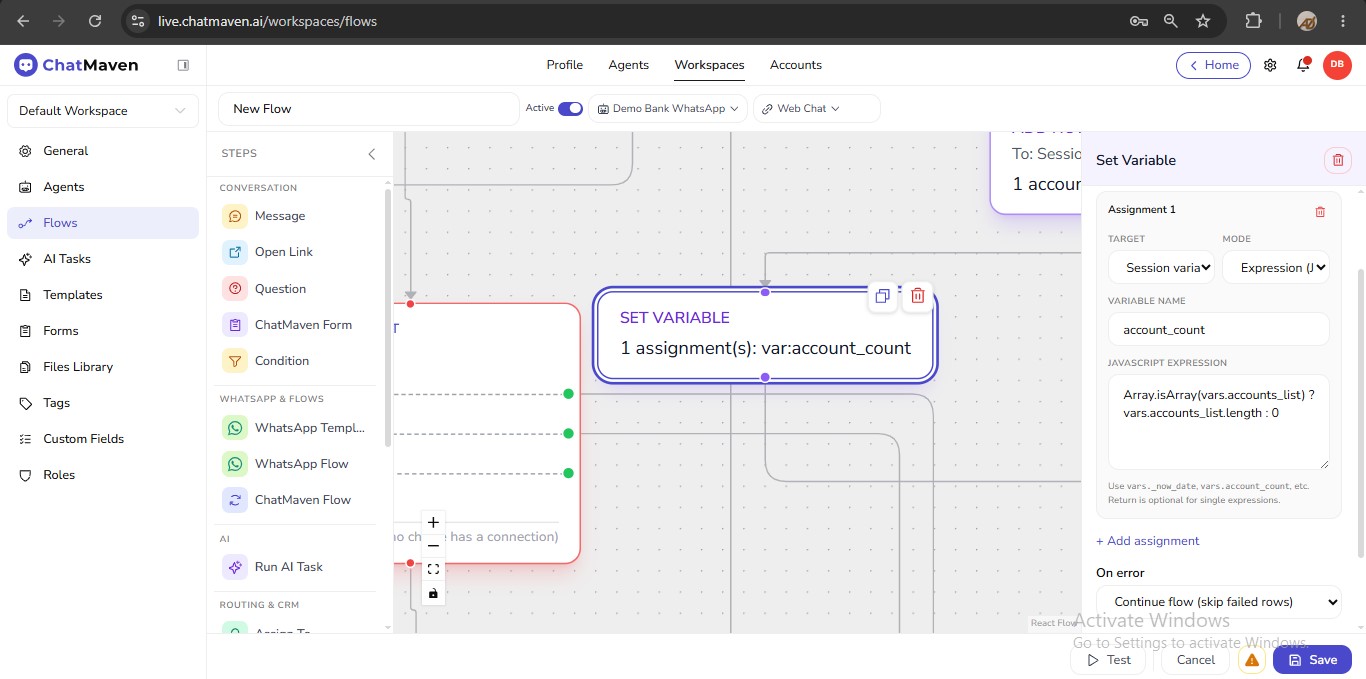
Task: Click the Add assignment link
Action: (x=1148, y=541)
